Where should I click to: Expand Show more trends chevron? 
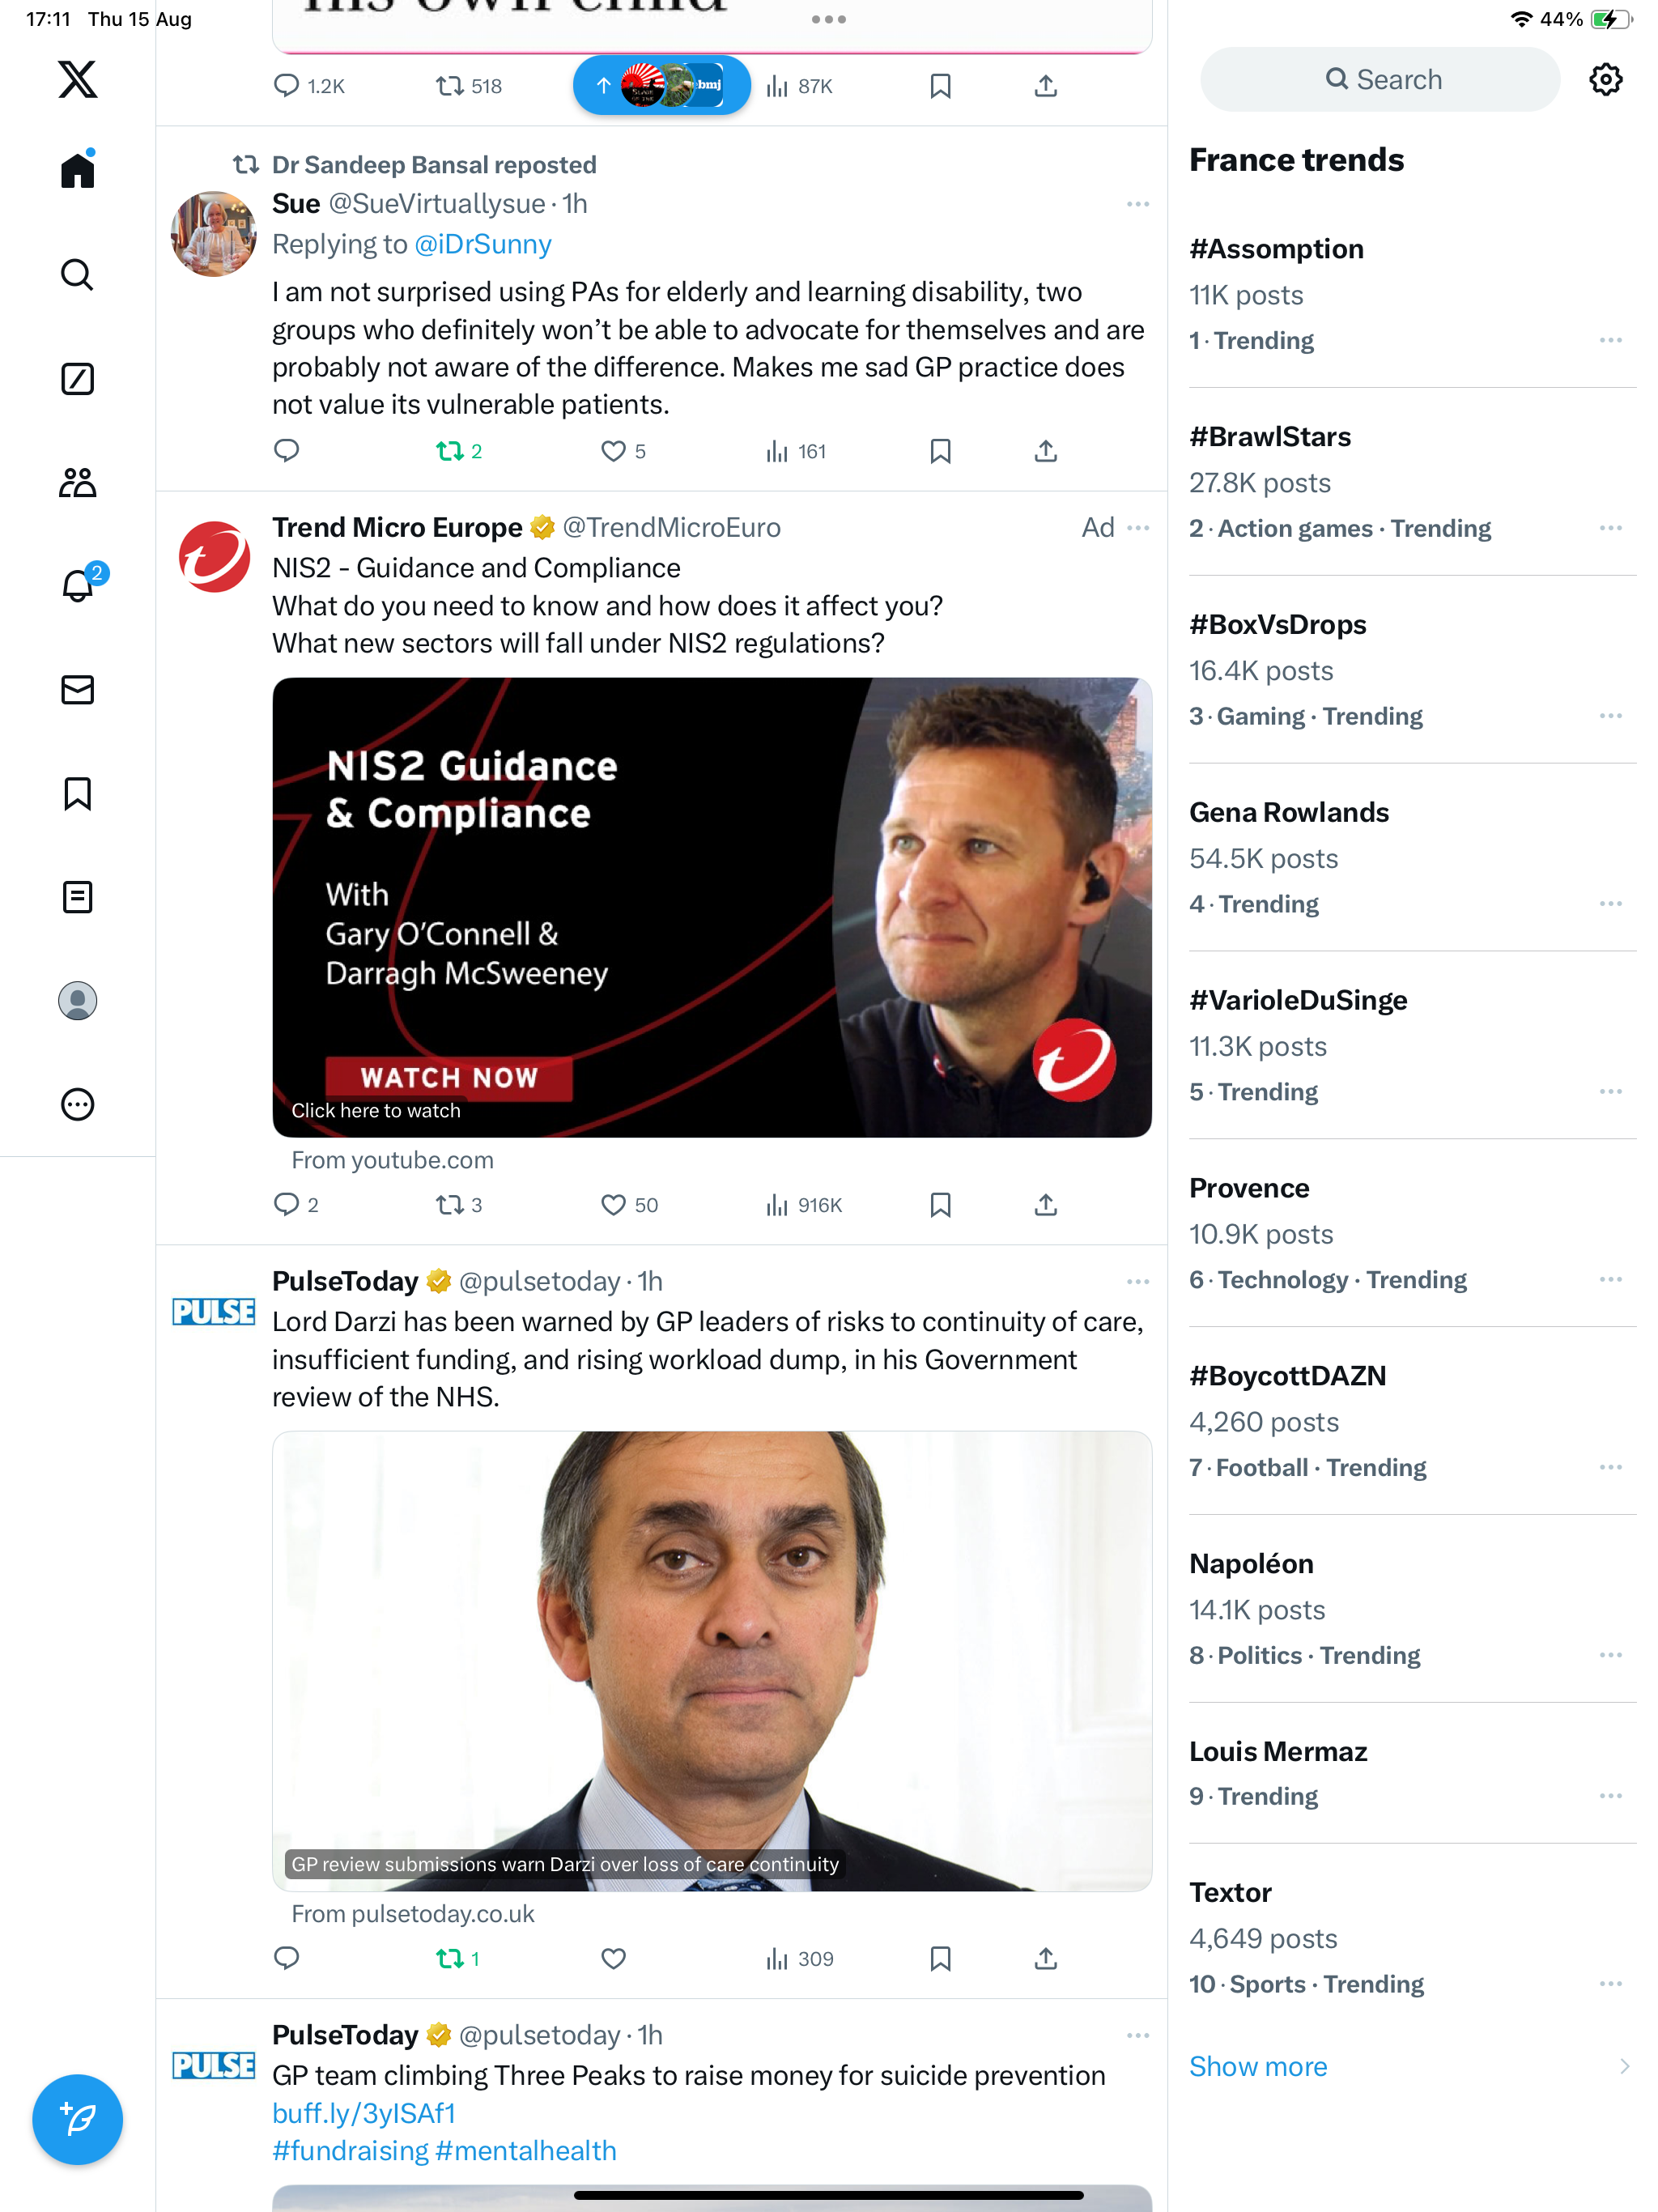click(1623, 2066)
